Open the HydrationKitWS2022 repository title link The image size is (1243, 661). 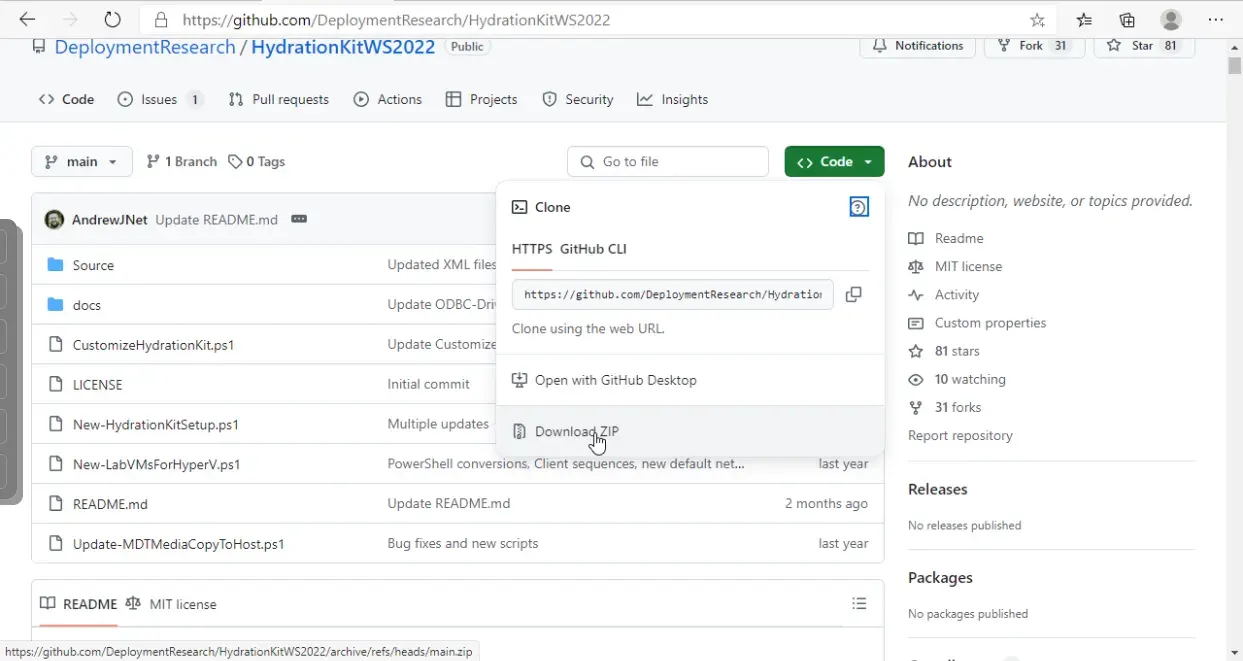[x=343, y=47]
